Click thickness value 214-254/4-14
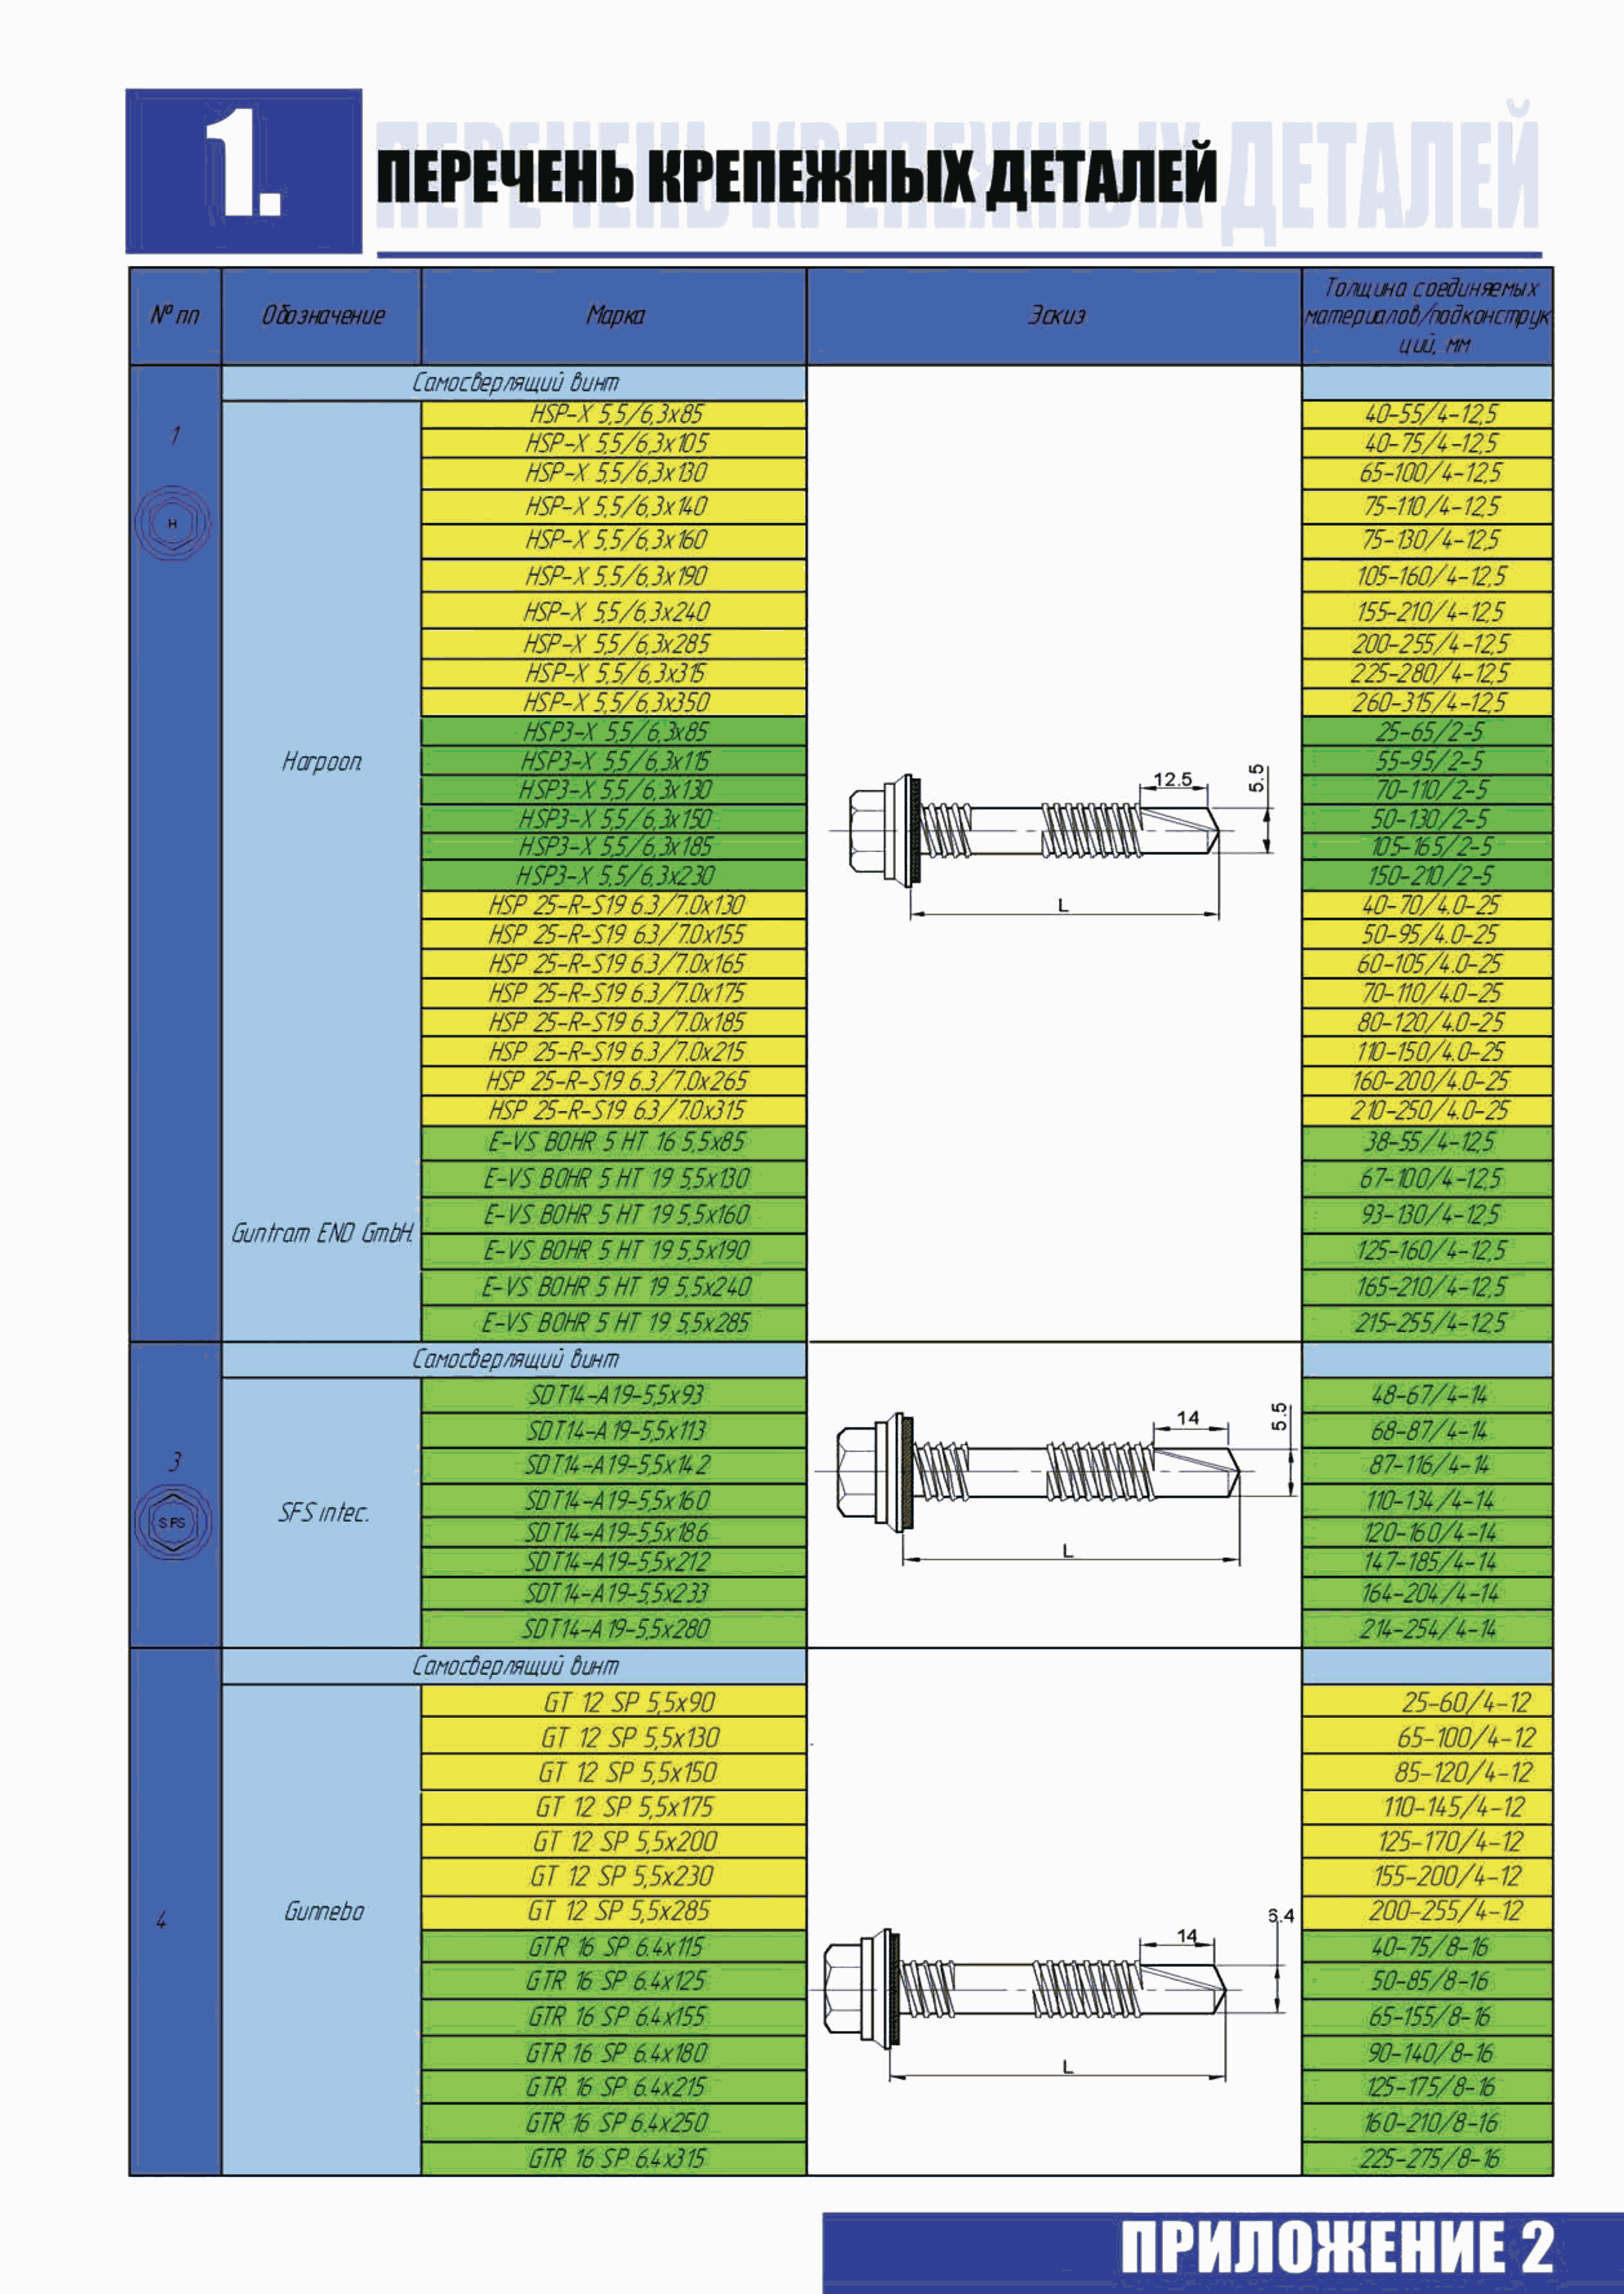The width and height of the screenshot is (1624, 2294). (x=1427, y=1629)
